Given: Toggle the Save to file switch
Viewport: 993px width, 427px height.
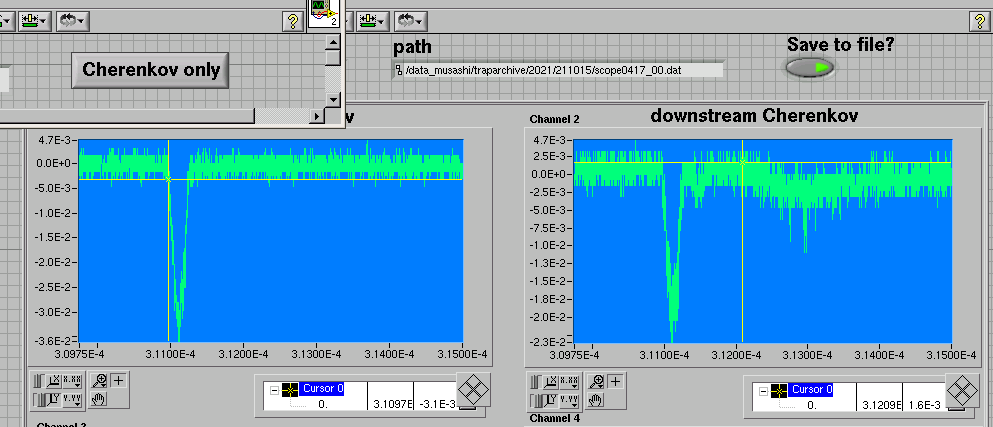Looking at the screenshot, I should [809, 68].
